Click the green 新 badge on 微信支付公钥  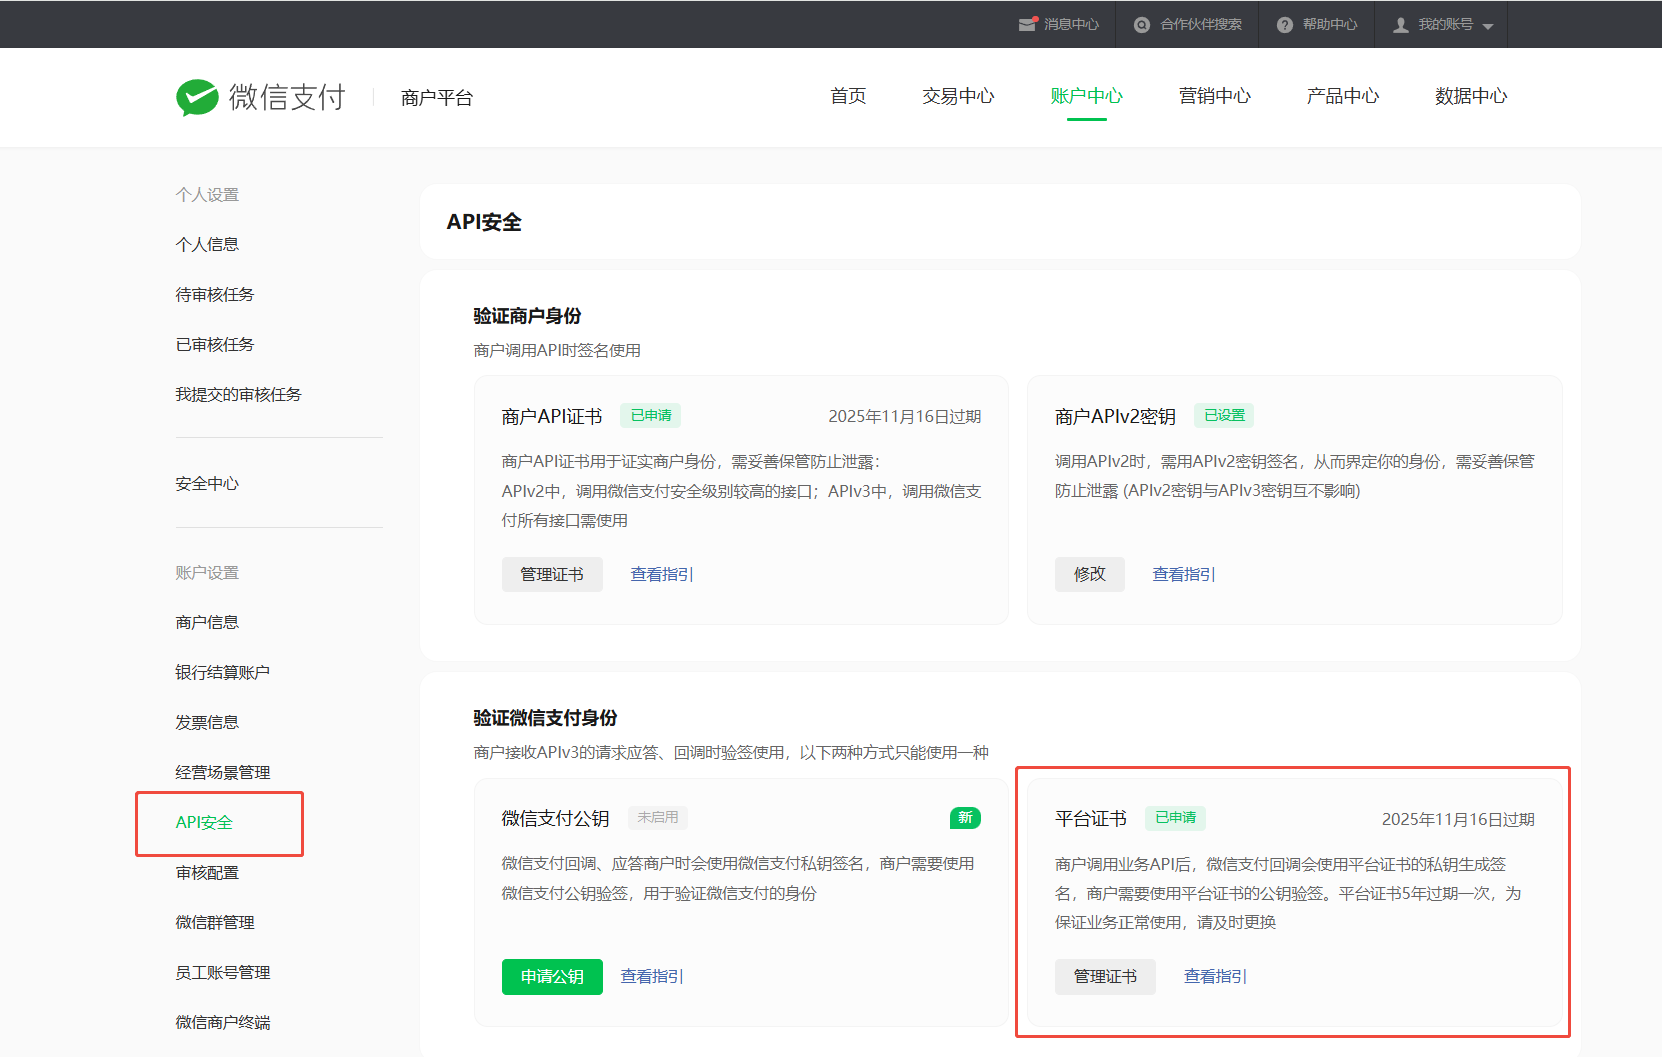click(965, 818)
